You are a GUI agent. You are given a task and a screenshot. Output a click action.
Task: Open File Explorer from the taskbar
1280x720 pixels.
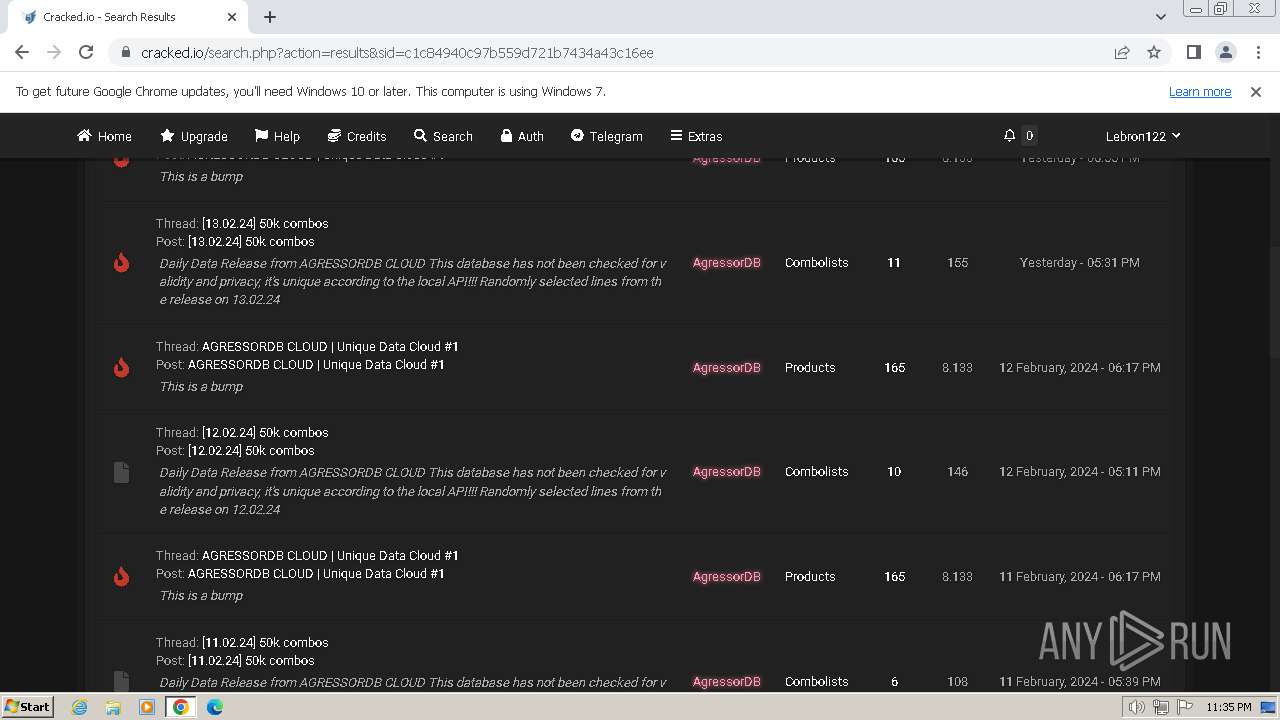[x=113, y=707]
